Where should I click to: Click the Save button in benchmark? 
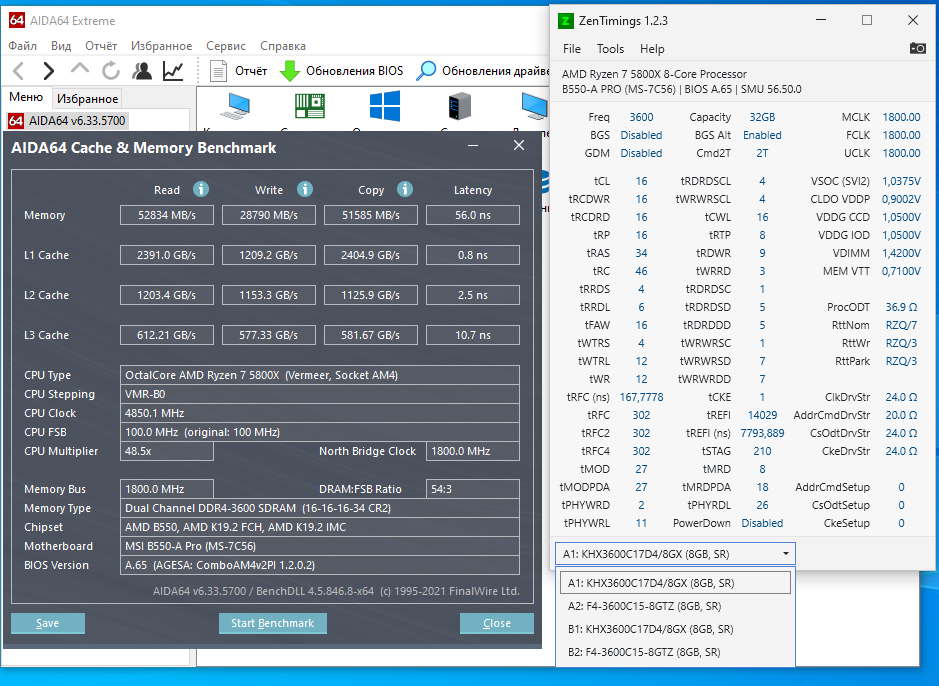(48, 623)
